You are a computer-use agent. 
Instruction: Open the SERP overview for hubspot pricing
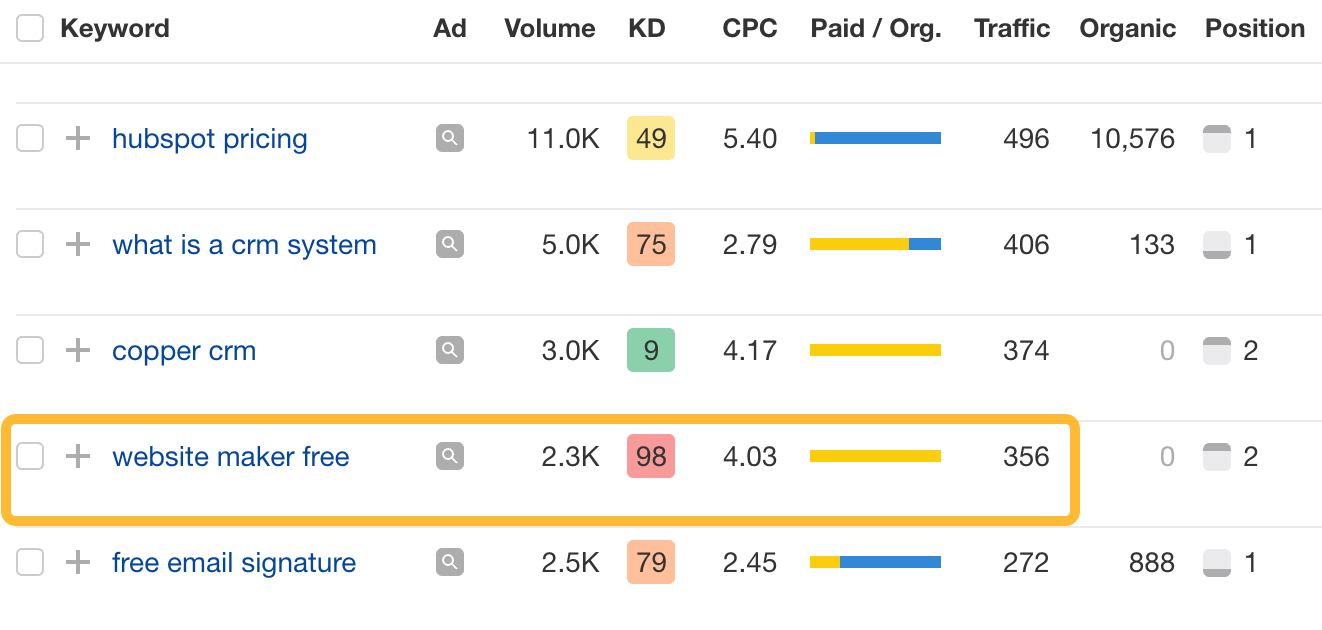(449, 138)
